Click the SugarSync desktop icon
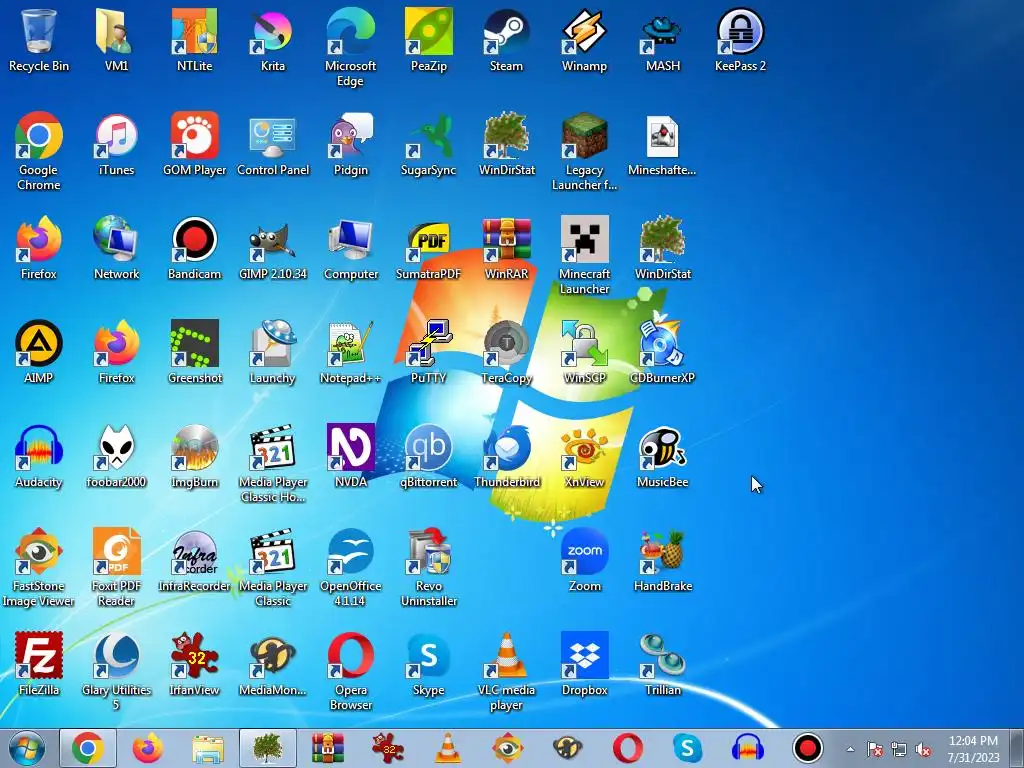The image size is (1024, 768). pyautogui.click(x=428, y=145)
